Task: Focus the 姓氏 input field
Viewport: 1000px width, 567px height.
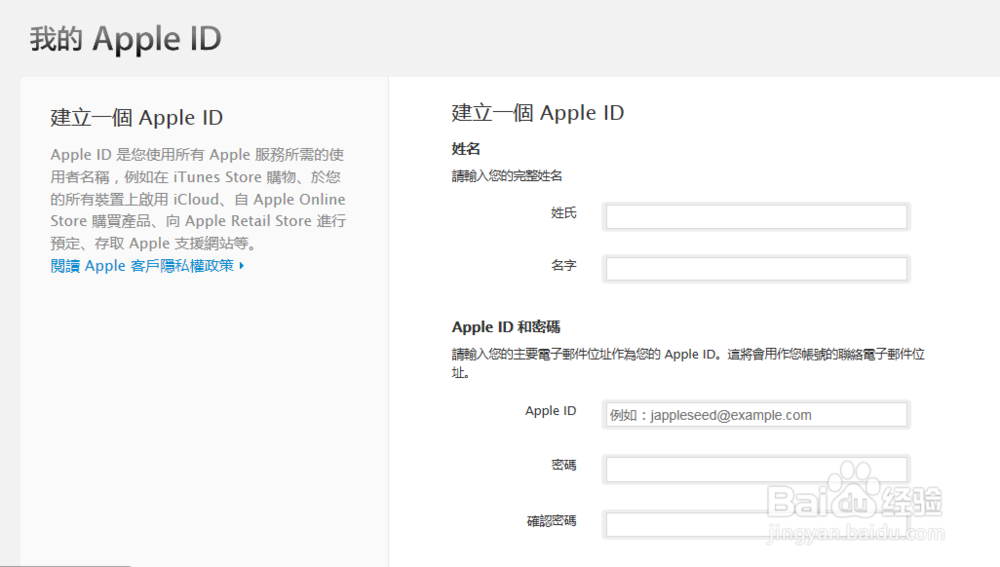Action: click(x=756, y=217)
